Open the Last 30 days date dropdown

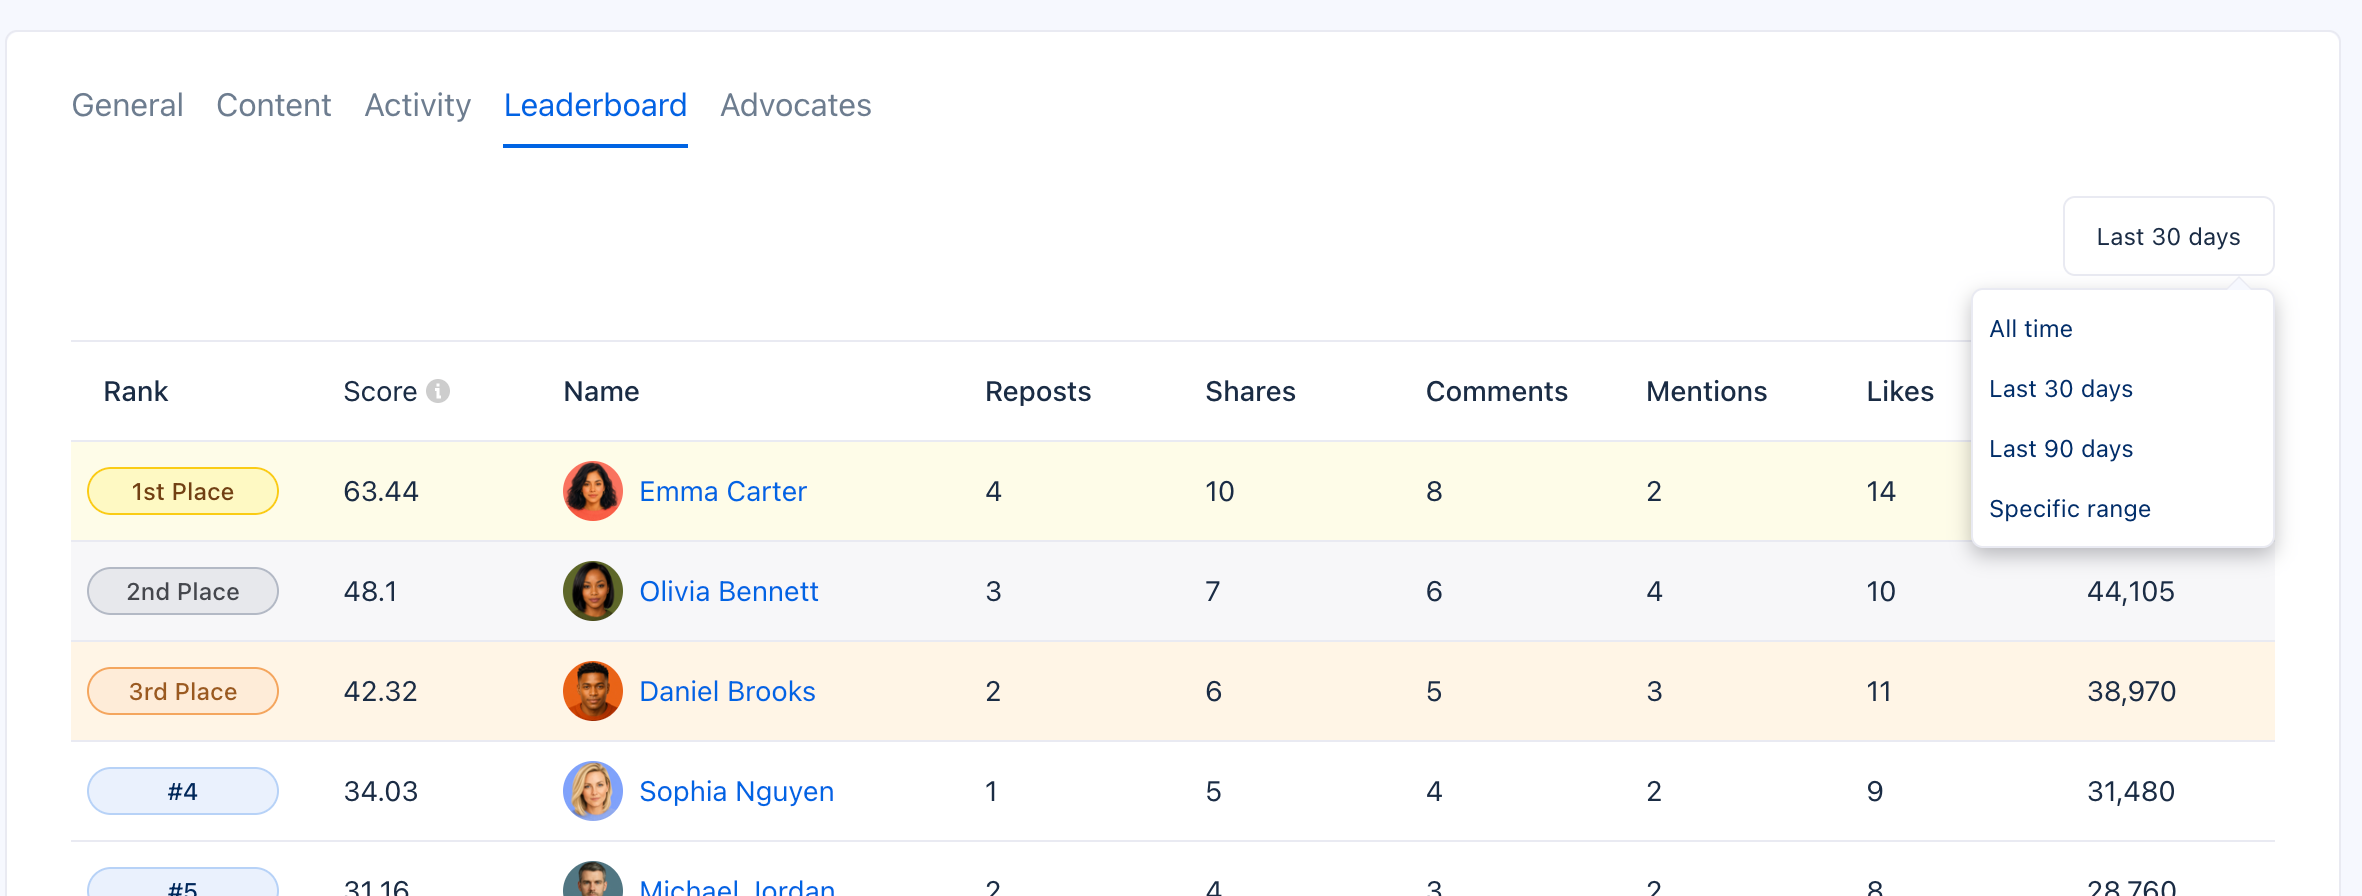[x=2168, y=237]
